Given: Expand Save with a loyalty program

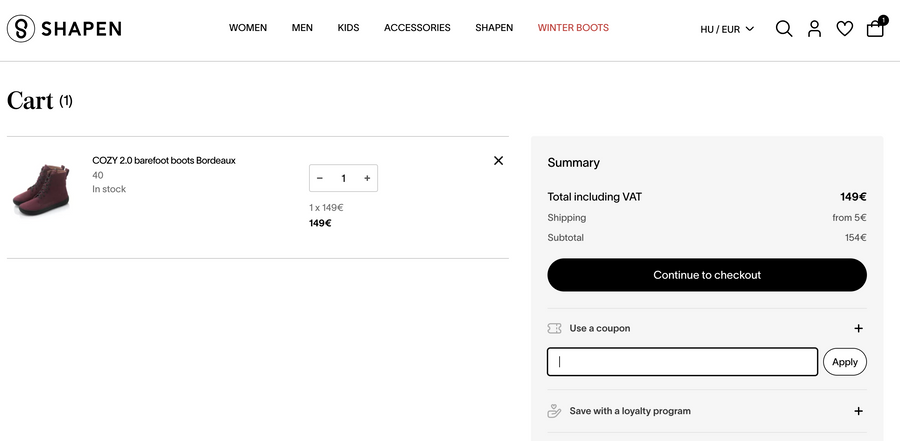Looking at the screenshot, I should (858, 411).
